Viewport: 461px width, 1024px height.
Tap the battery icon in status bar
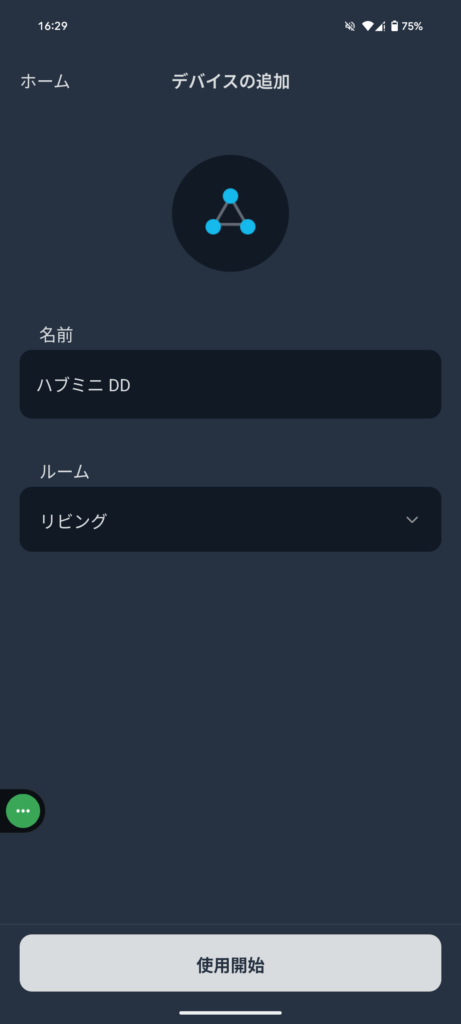click(x=394, y=26)
